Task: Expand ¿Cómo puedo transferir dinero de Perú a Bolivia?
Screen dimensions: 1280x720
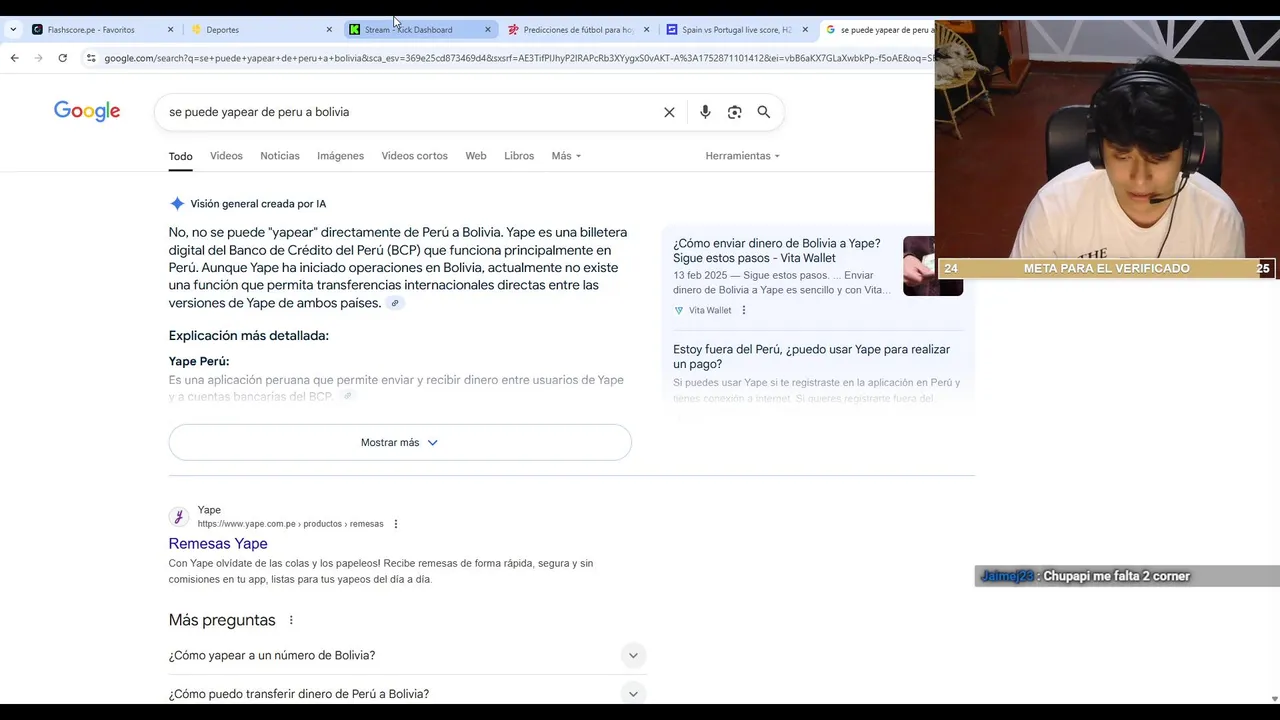Action: tap(408, 693)
